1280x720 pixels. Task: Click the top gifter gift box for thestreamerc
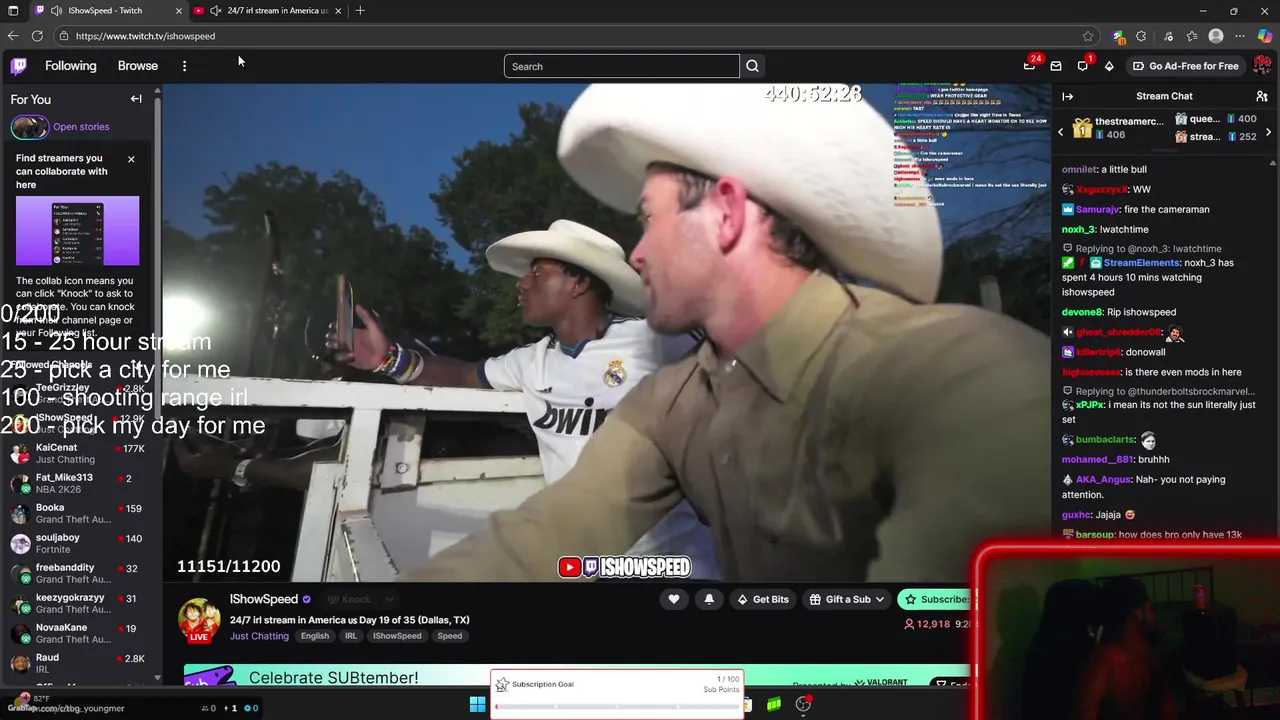pyautogui.click(x=1082, y=127)
